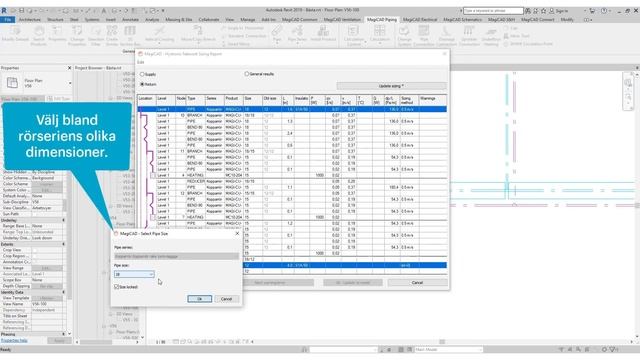Close the Properties palette
The image size is (640, 360).
coord(69,68)
